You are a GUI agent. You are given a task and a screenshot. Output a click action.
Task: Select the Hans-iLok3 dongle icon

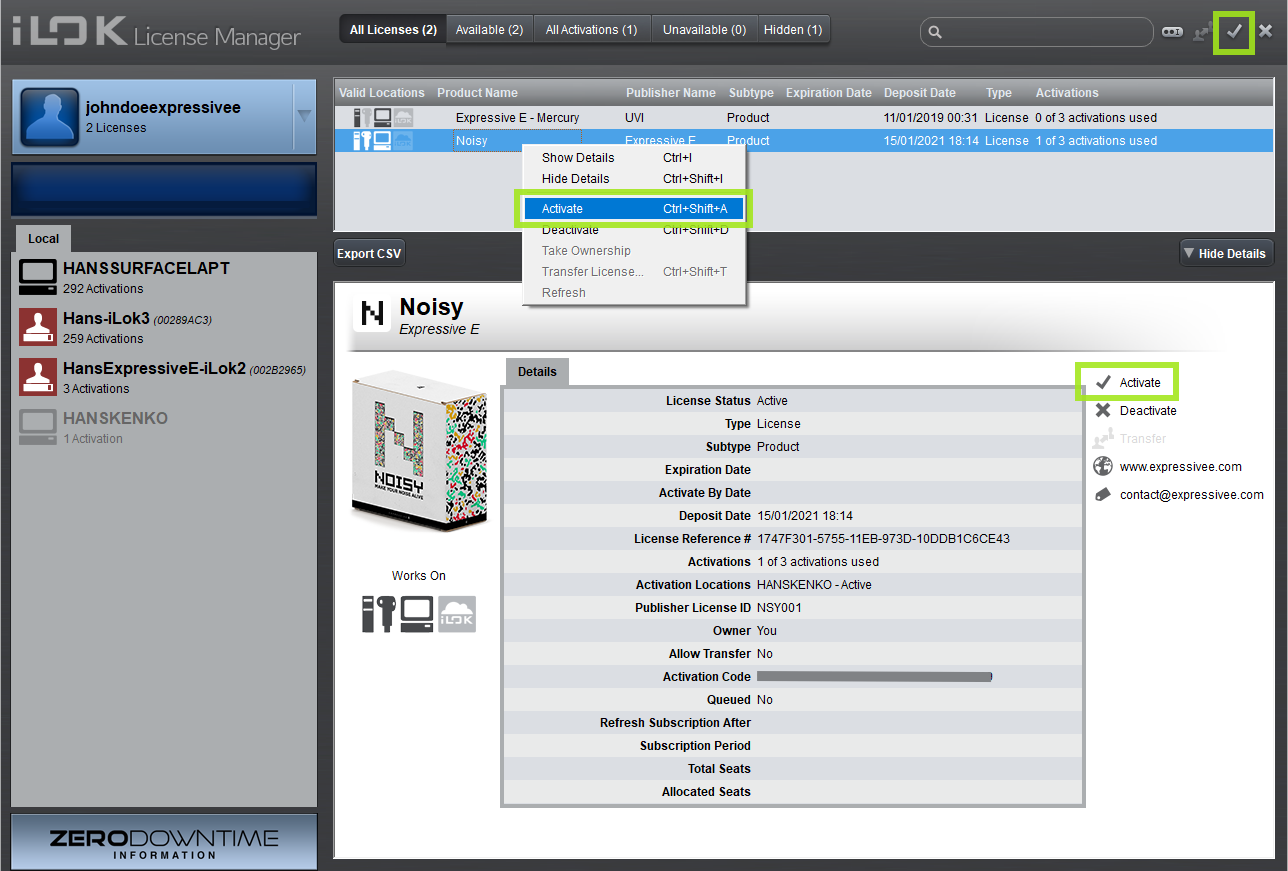click(38, 327)
